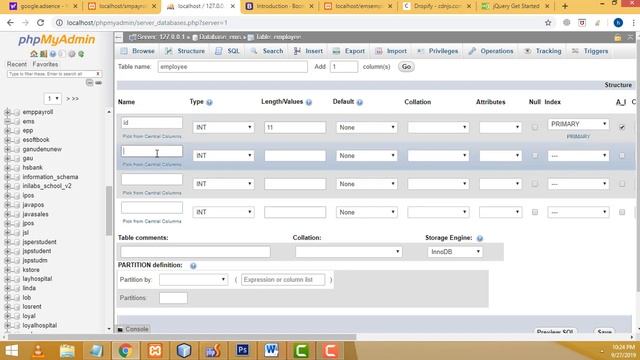
Task: Click the navigation settings gear icon
Action: click(x=72, y=54)
